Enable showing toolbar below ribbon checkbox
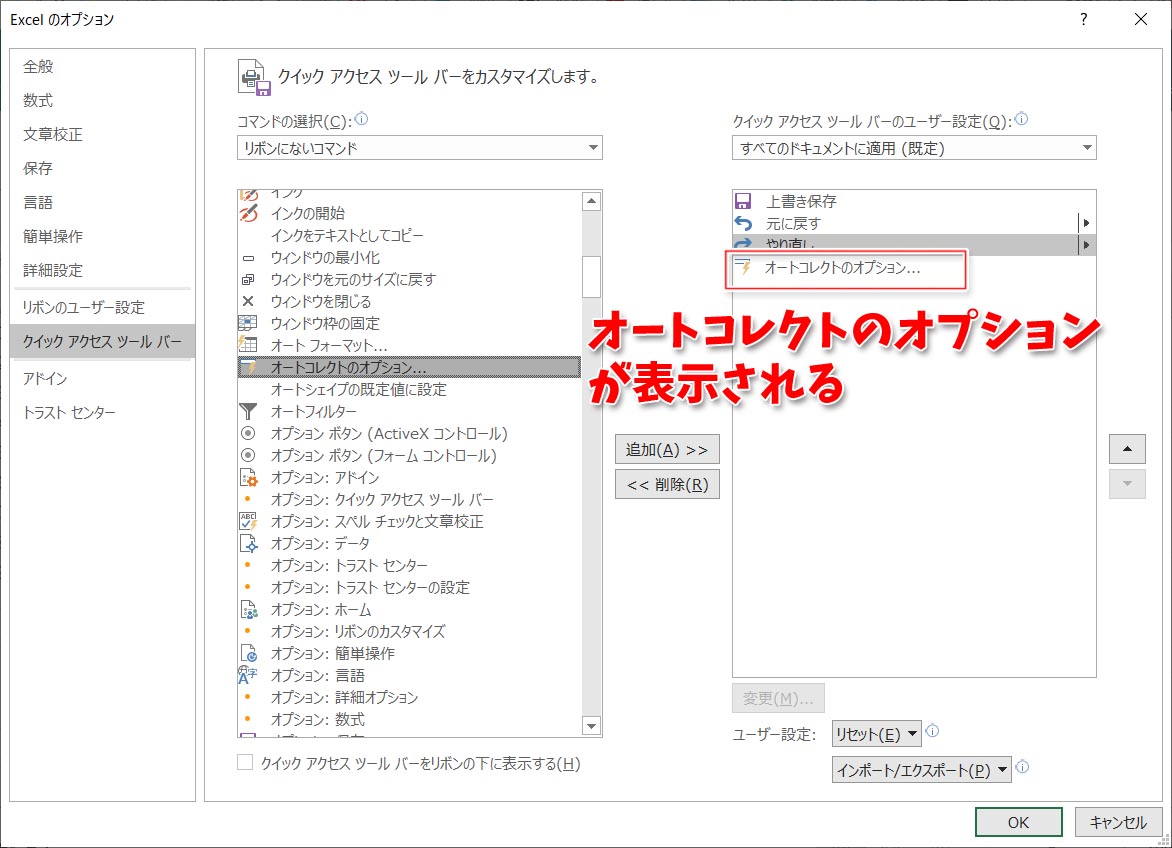Screen dimensions: 1172x848 point(245,762)
